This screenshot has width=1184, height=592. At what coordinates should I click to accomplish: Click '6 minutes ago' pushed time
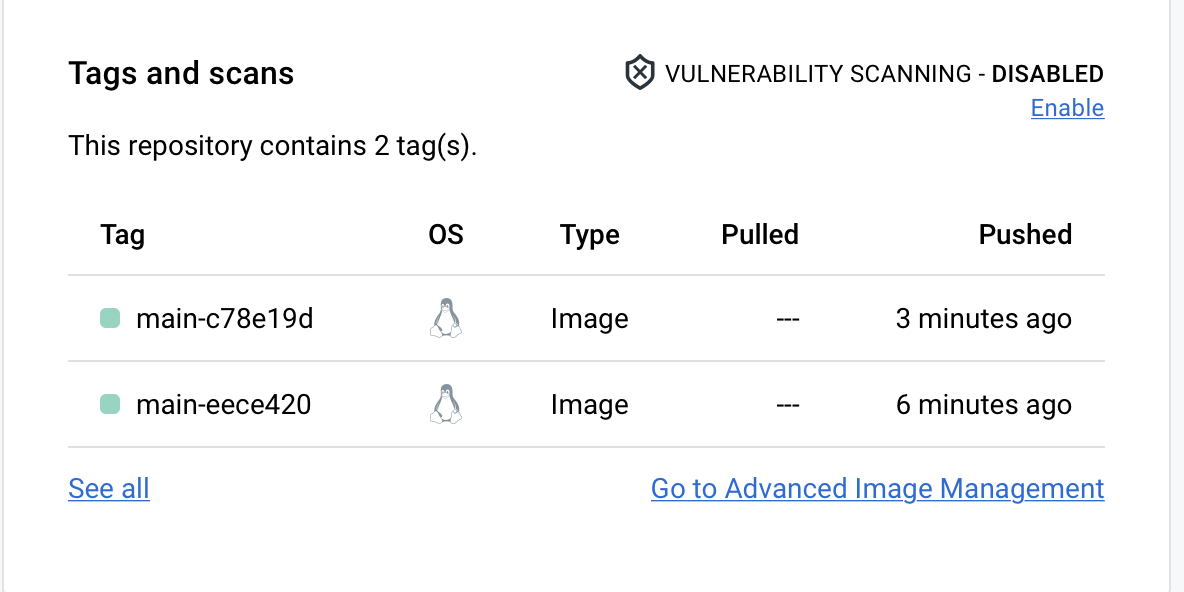coord(983,405)
